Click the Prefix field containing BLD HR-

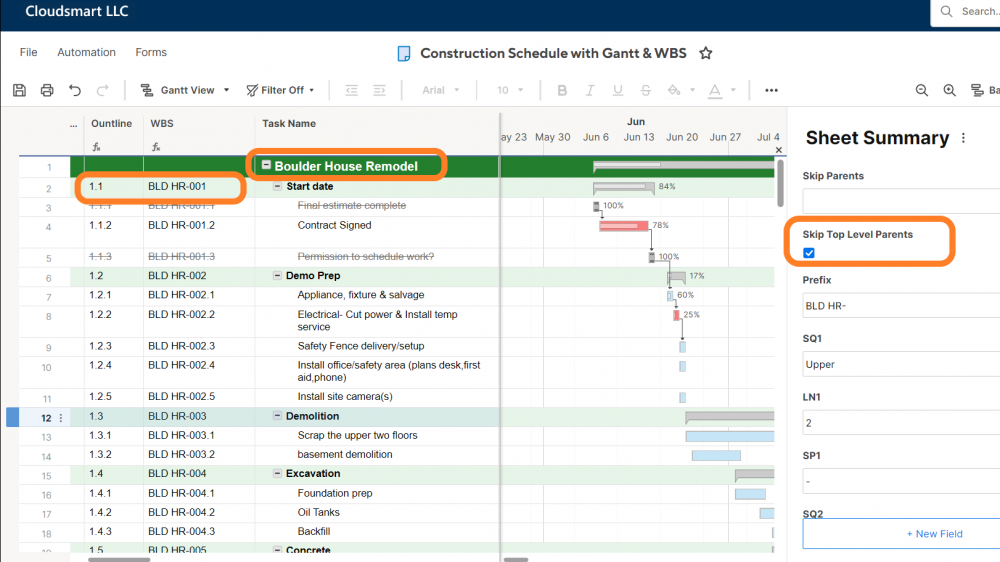[901, 306]
